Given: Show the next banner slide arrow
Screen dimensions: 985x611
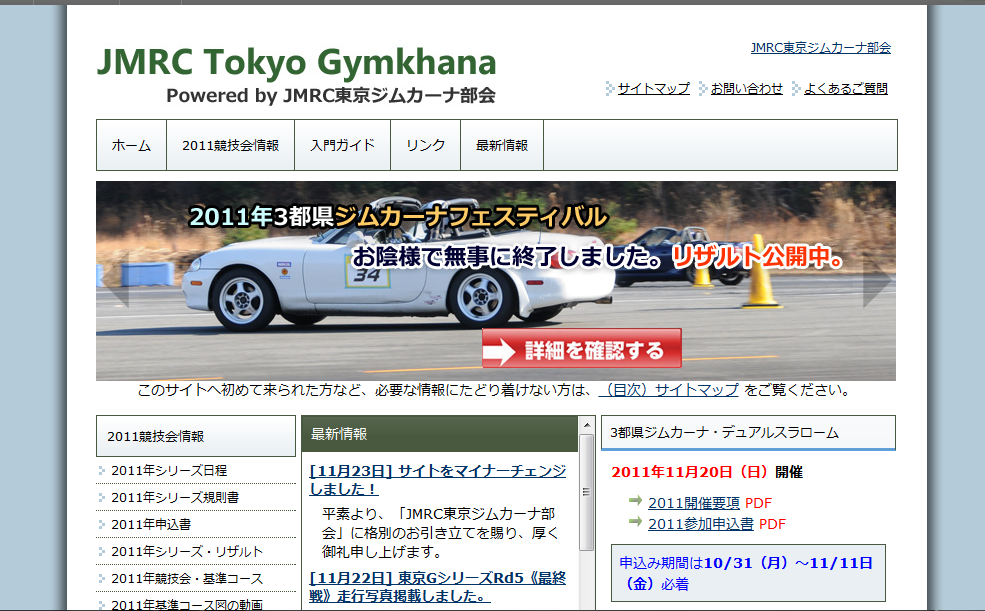Looking at the screenshot, I should [877, 282].
